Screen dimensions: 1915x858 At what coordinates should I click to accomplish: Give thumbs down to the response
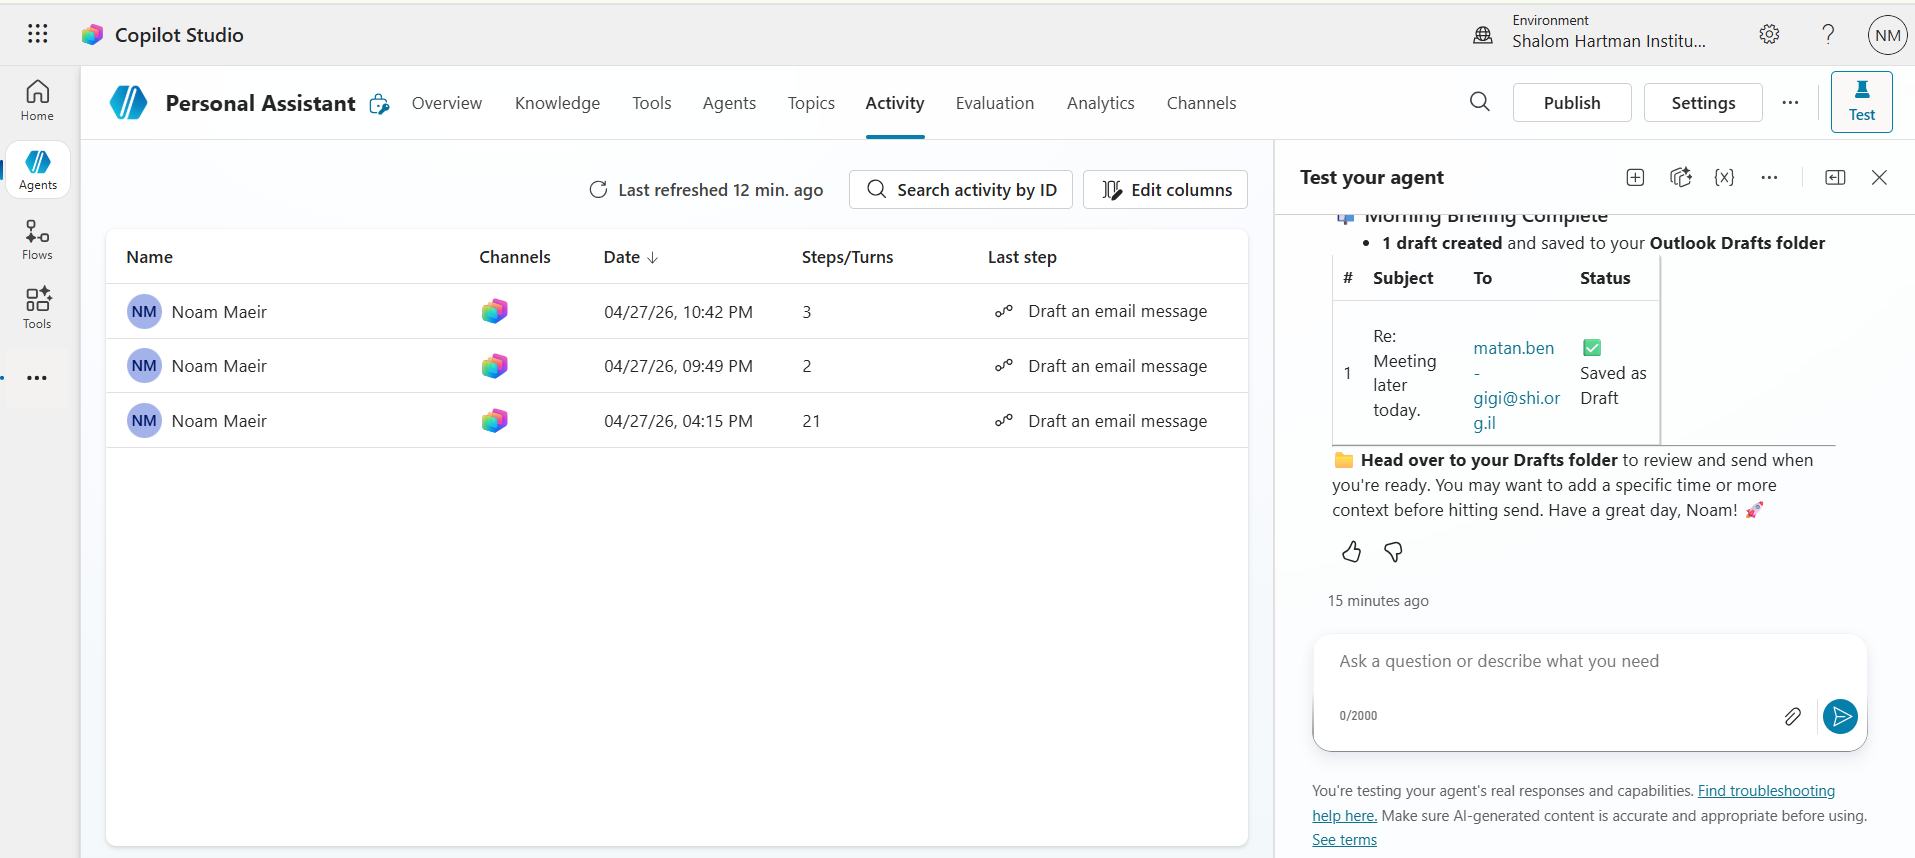point(1393,552)
